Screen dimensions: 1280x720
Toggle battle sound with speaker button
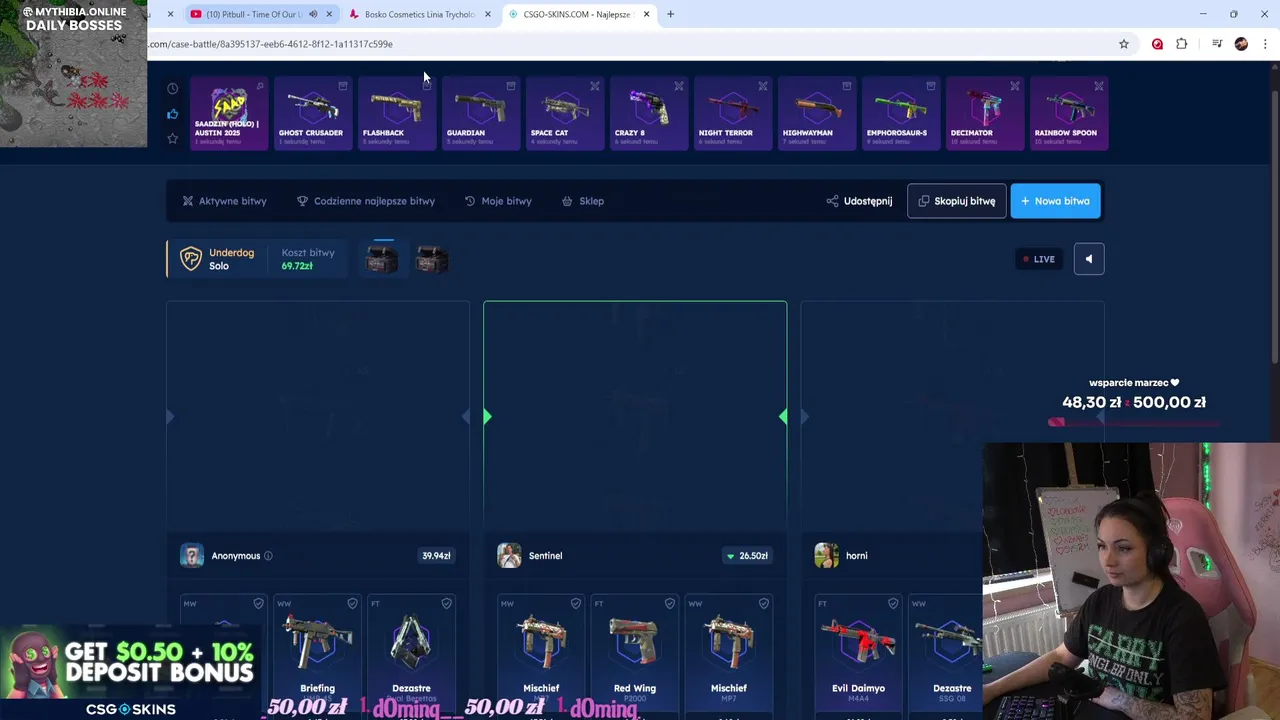[x=1089, y=259]
